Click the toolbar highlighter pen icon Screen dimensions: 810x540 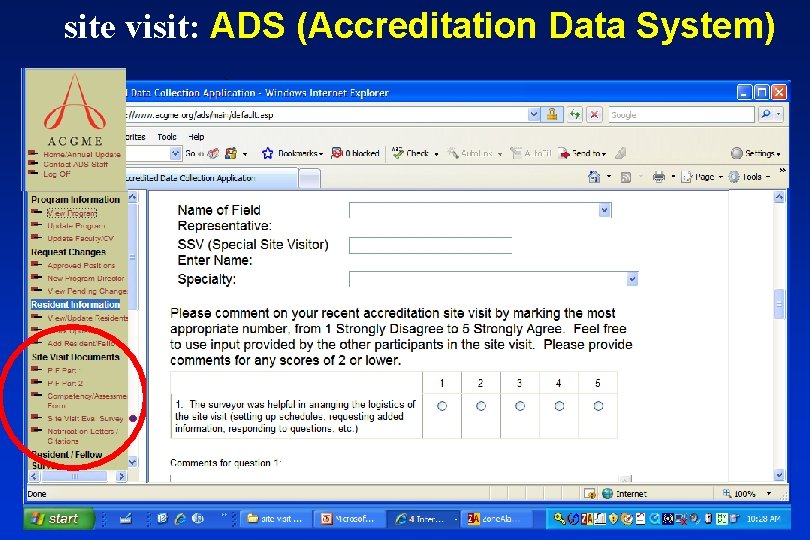click(x=620, y=153)
